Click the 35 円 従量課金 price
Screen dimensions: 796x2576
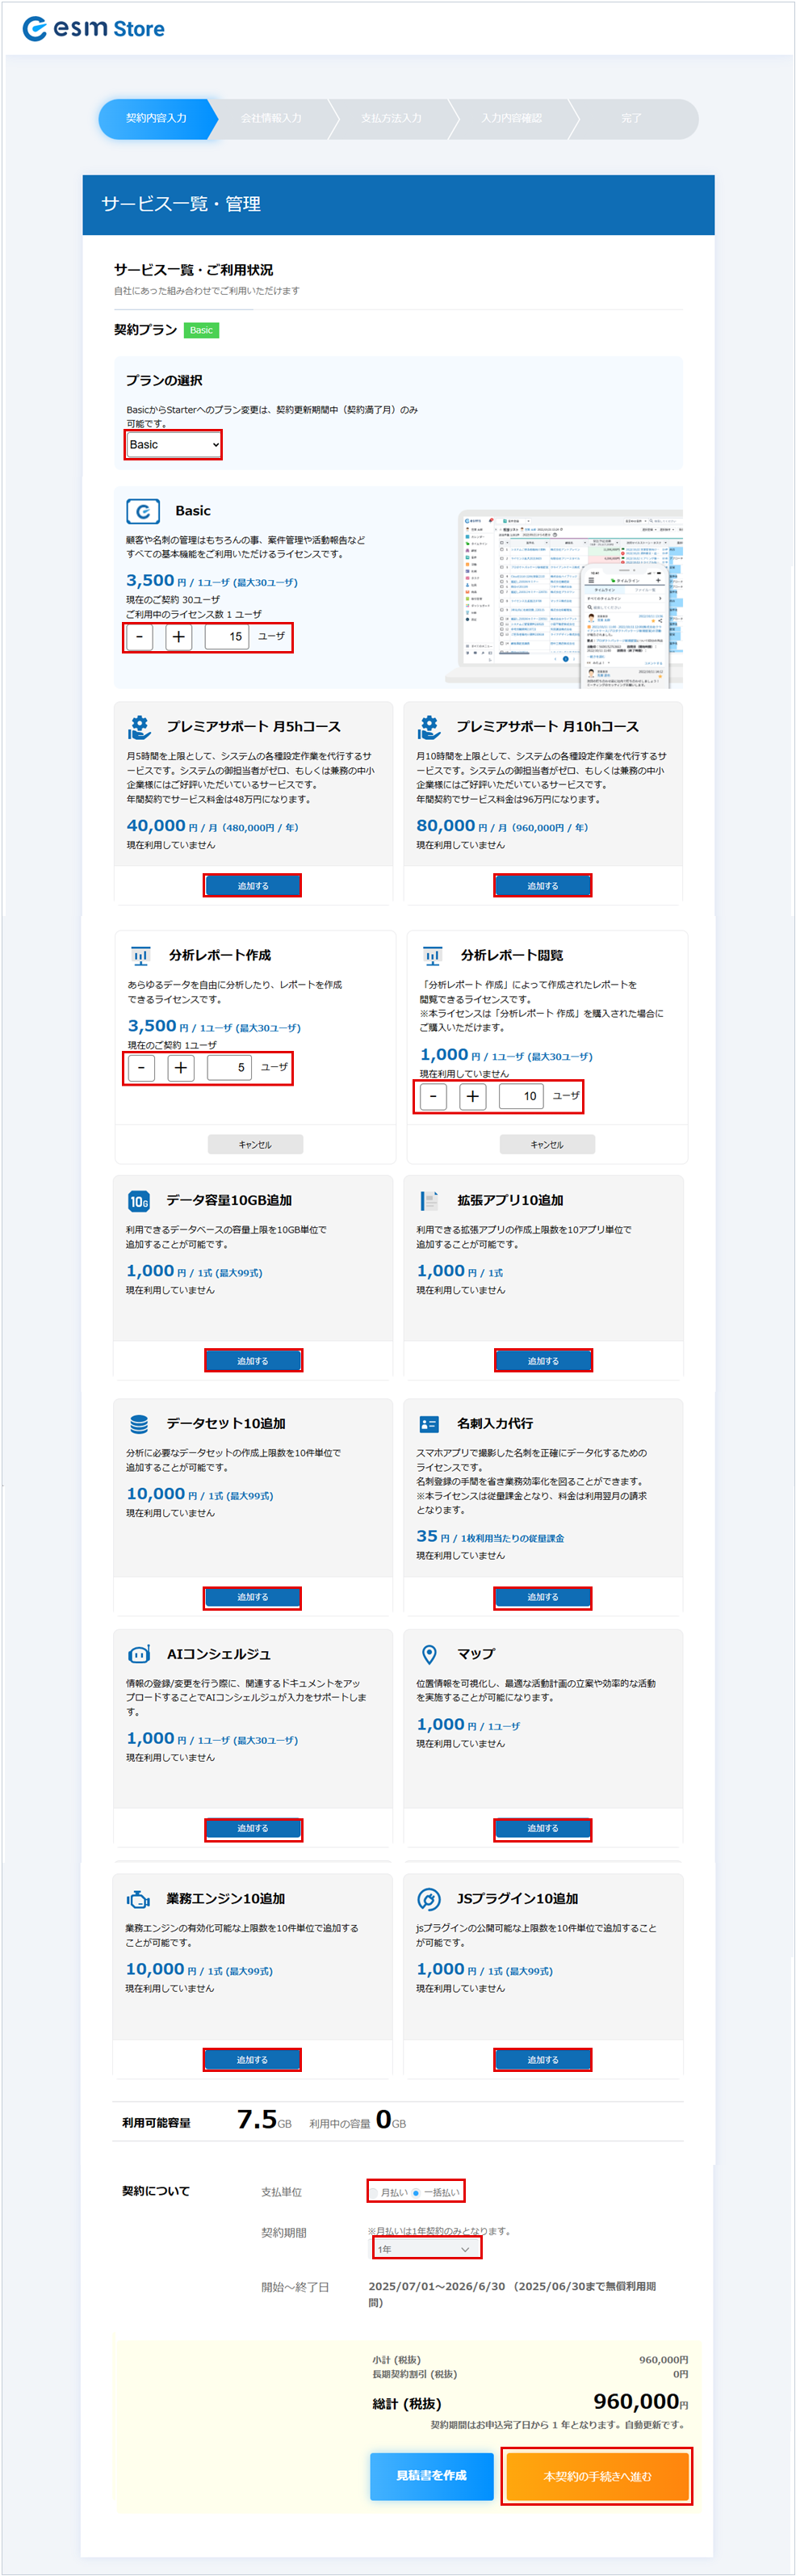pyautogui.click(x=490, y=1537)
